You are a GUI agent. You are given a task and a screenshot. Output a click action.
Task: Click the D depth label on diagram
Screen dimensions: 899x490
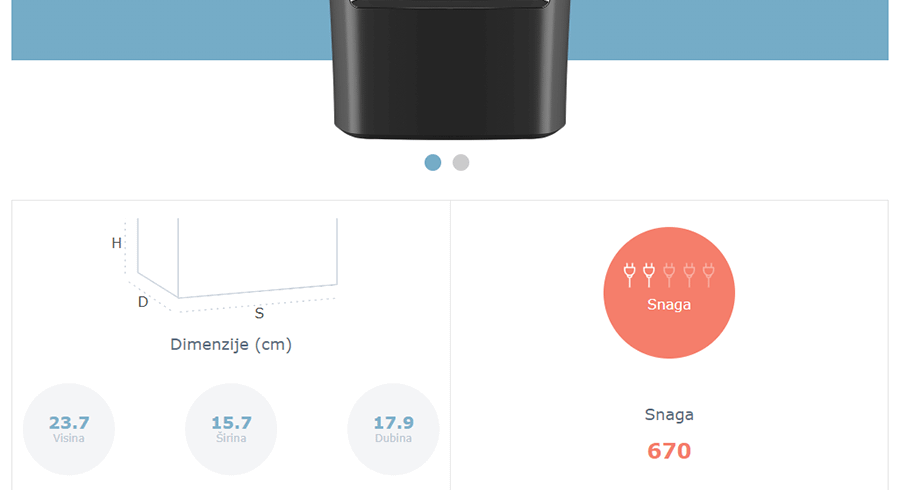(x=143, y=302)
